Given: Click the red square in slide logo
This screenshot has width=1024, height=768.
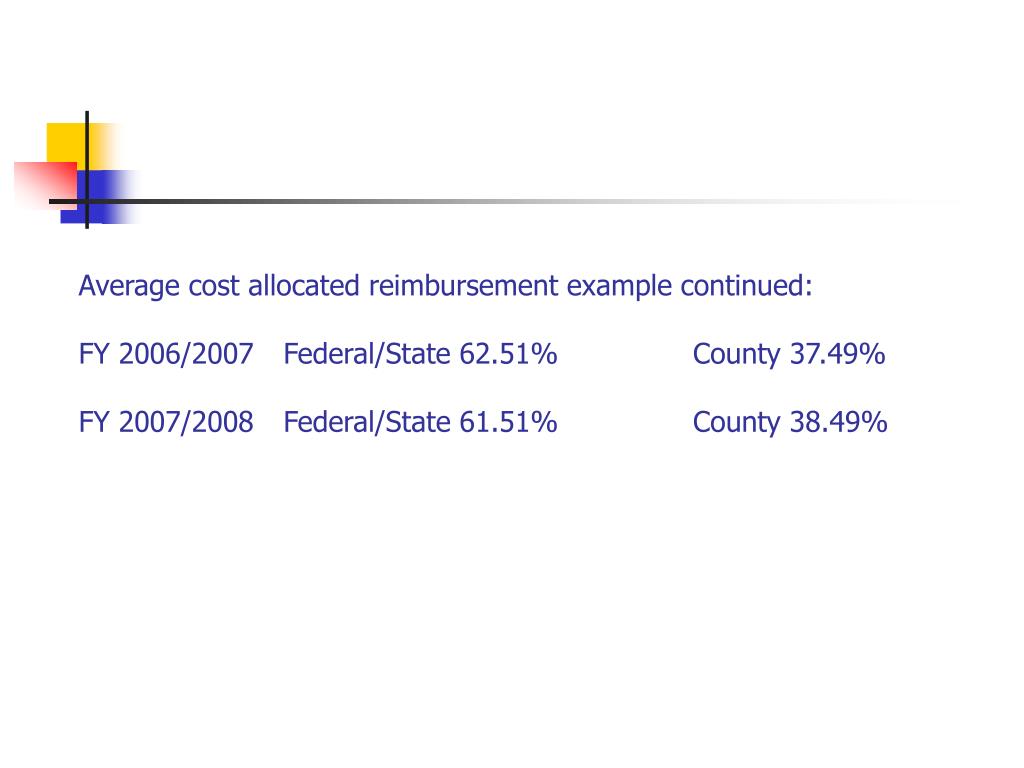Looking at the screenshot, I should coord(45,185).
